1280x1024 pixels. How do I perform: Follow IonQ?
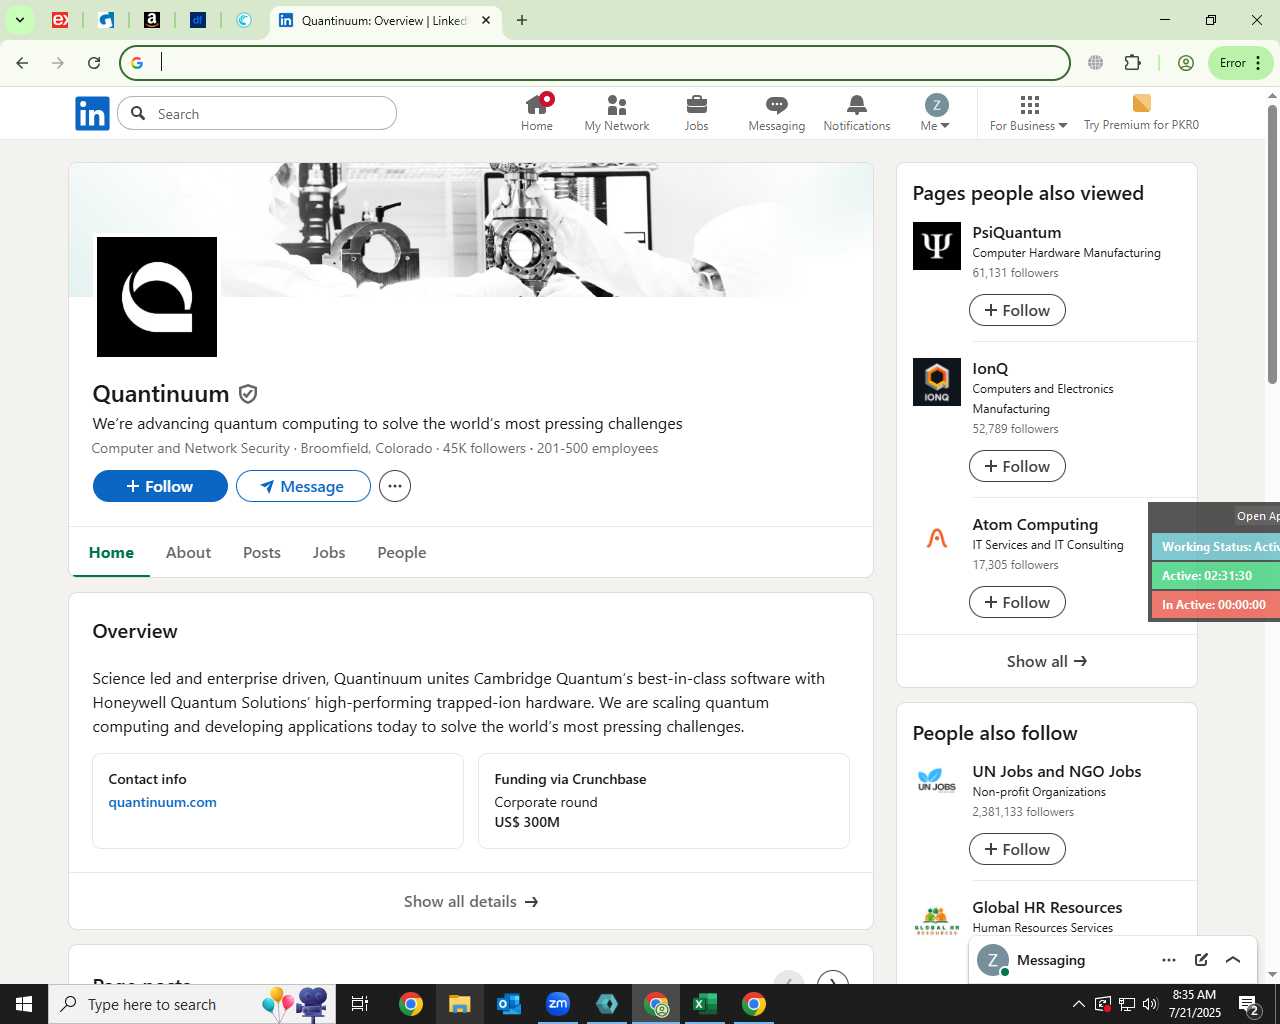(x=1017, y=466)
